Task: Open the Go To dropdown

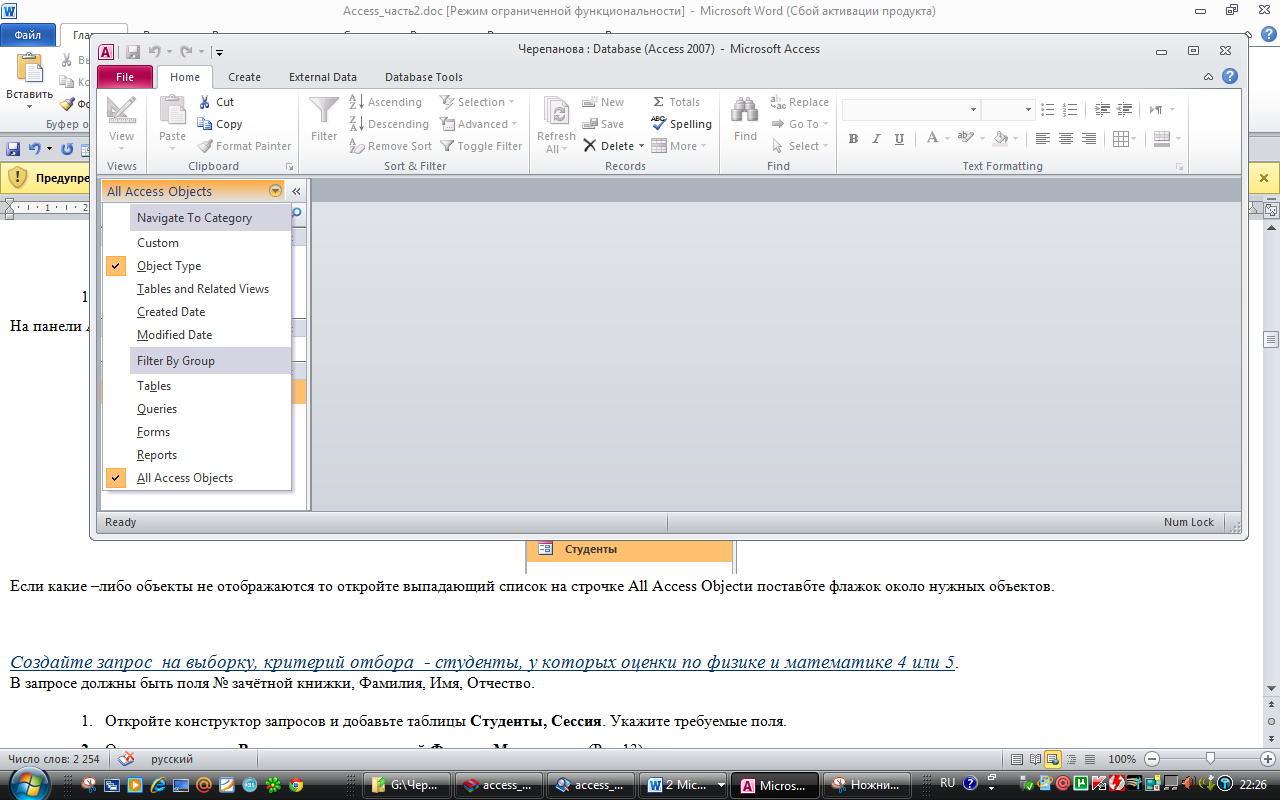Action: pyautogui.click(x=800, y=124)
